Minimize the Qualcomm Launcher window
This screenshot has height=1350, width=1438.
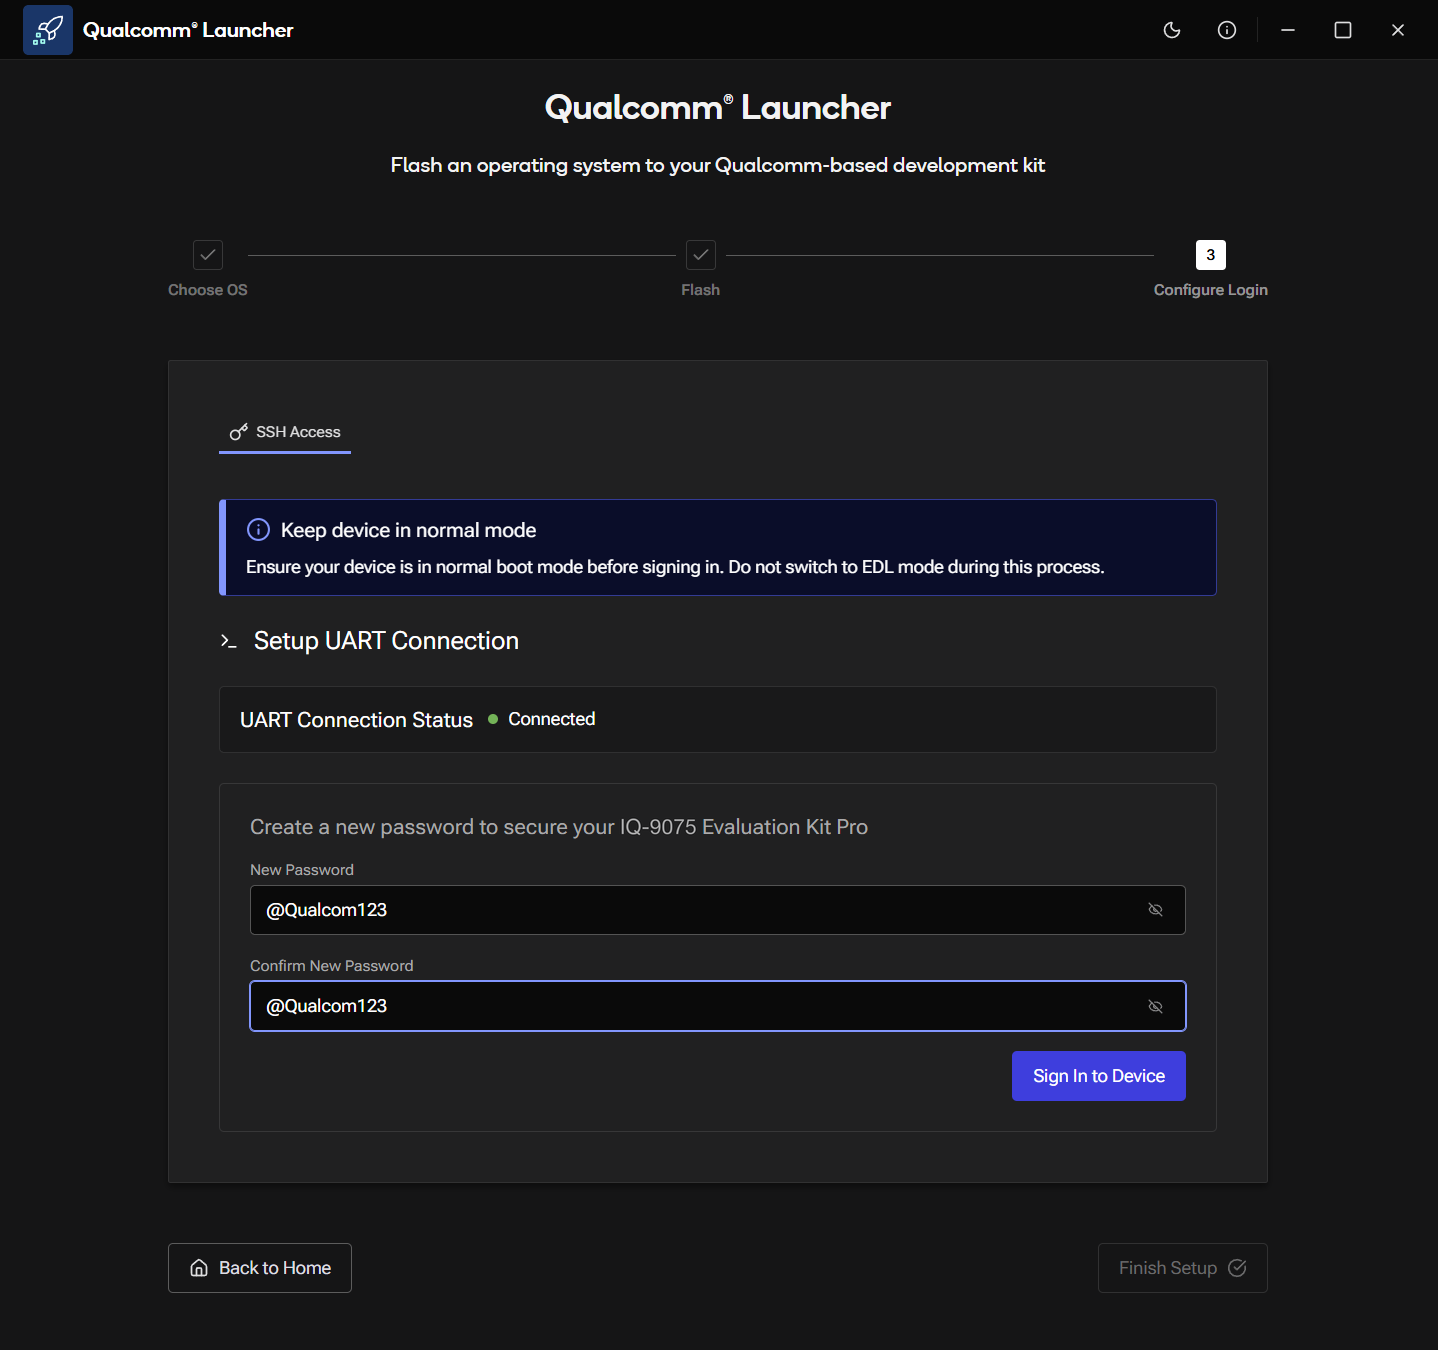click(x=1288, y=30)
